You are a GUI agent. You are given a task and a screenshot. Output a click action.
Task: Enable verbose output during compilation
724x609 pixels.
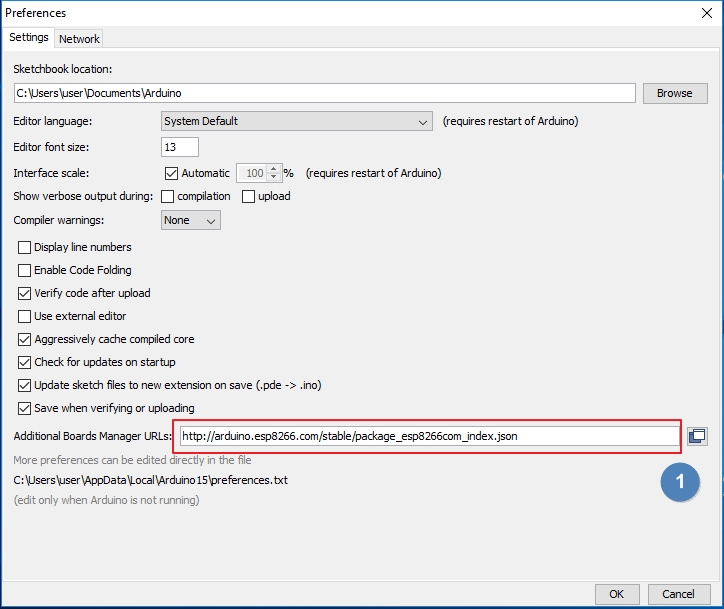click(168, 196)
